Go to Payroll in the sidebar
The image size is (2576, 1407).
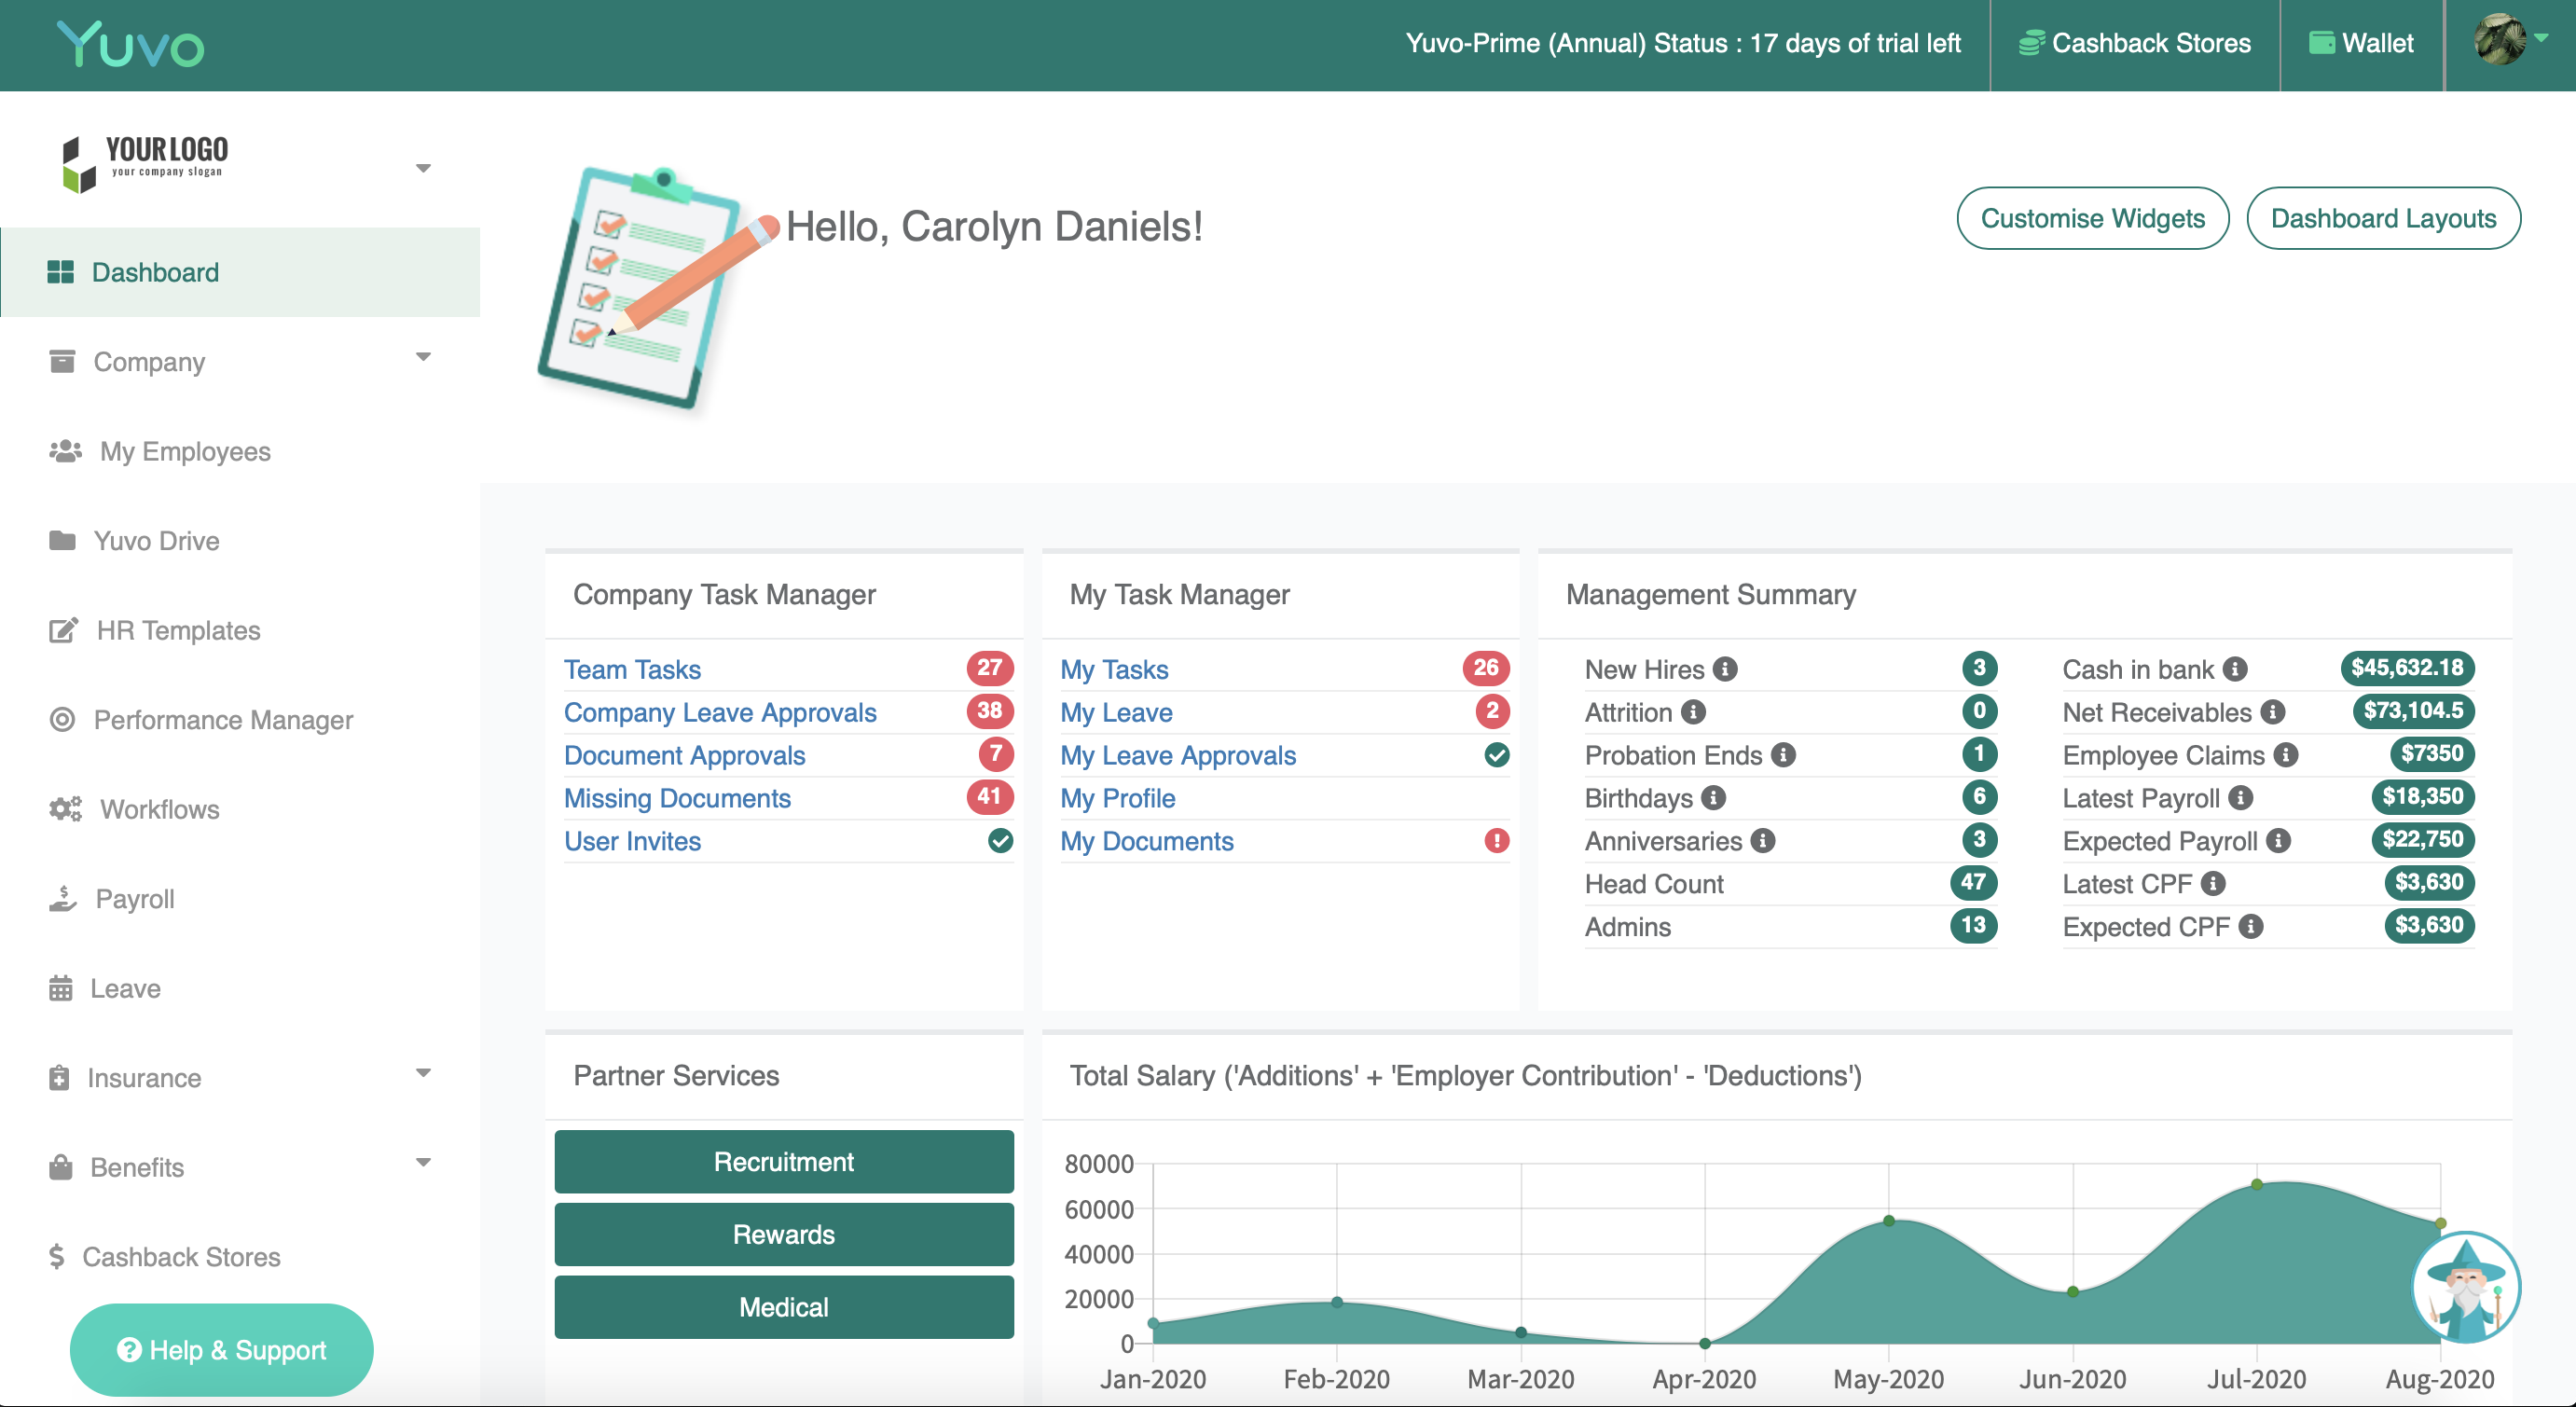[134, 899]
